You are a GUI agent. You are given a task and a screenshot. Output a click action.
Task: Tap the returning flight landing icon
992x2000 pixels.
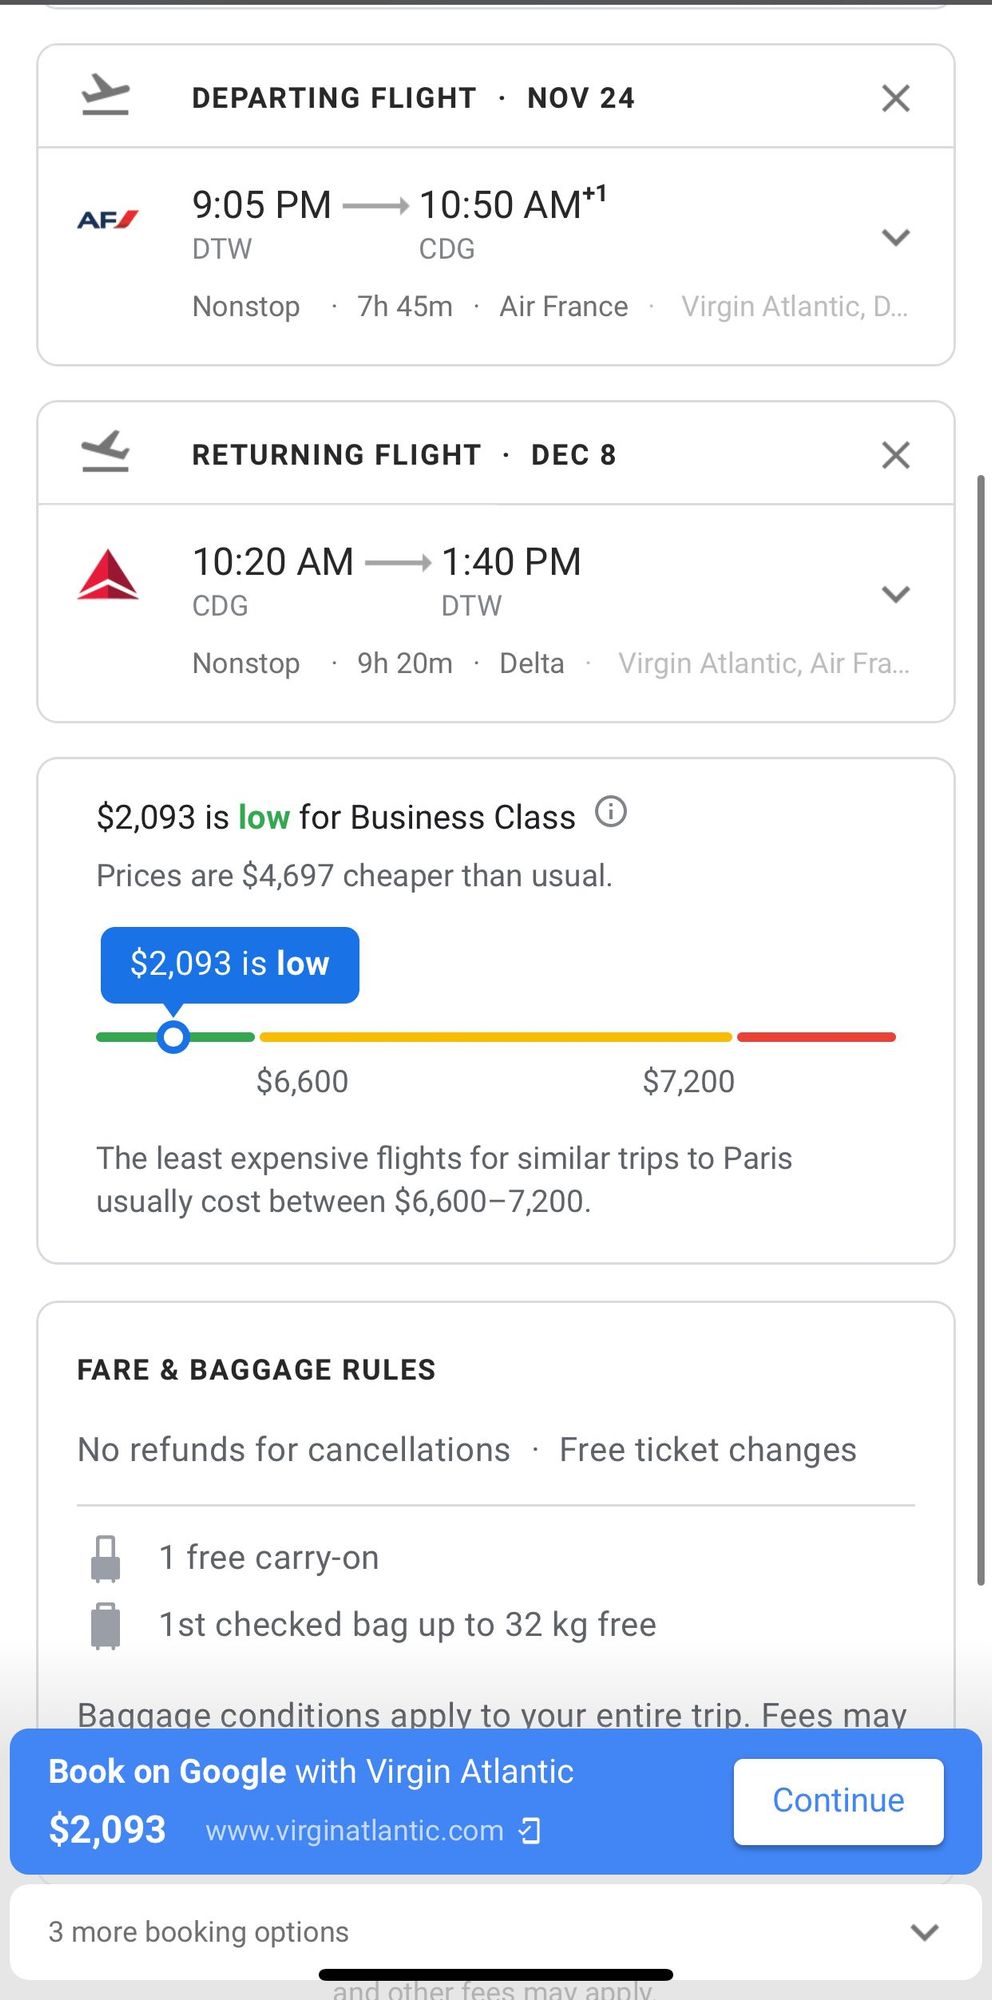click(x=106, y=451)
